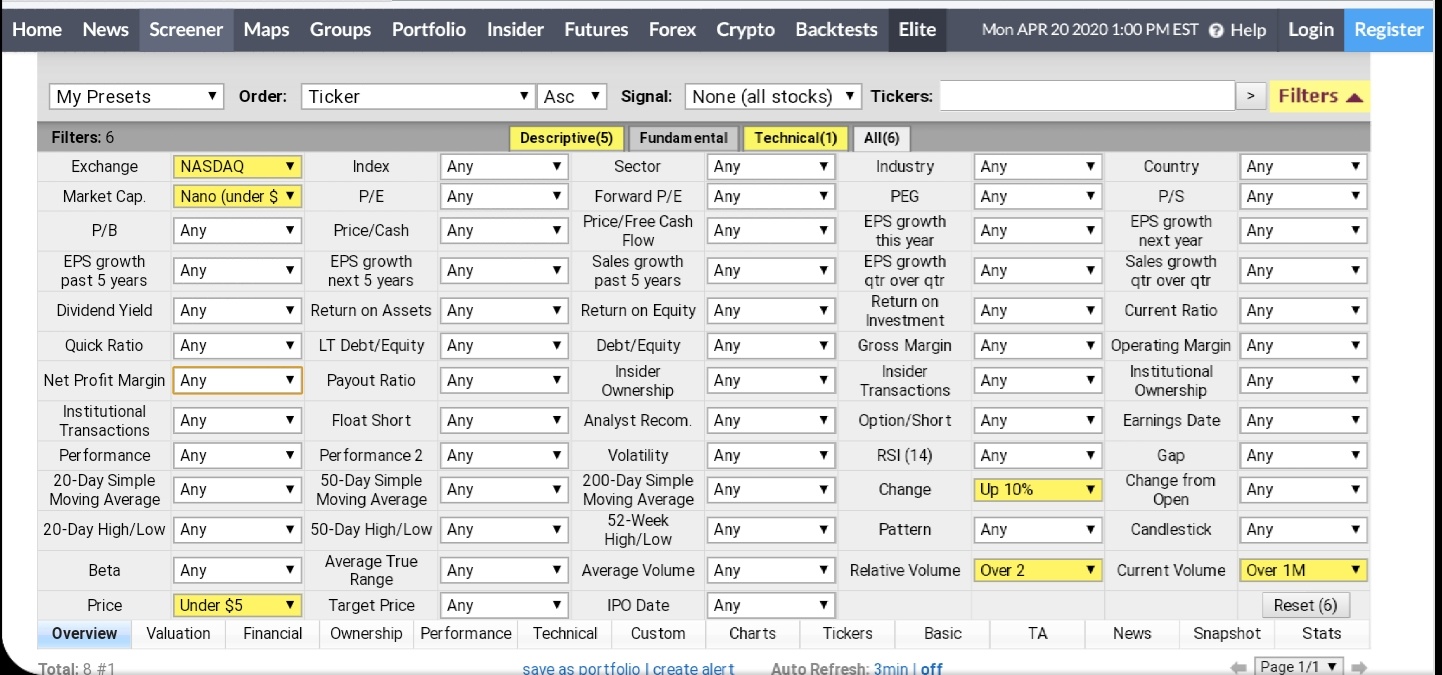The image size is (1442, 675).
Task: Open the Country dropdown
Action: (1303, 166)
